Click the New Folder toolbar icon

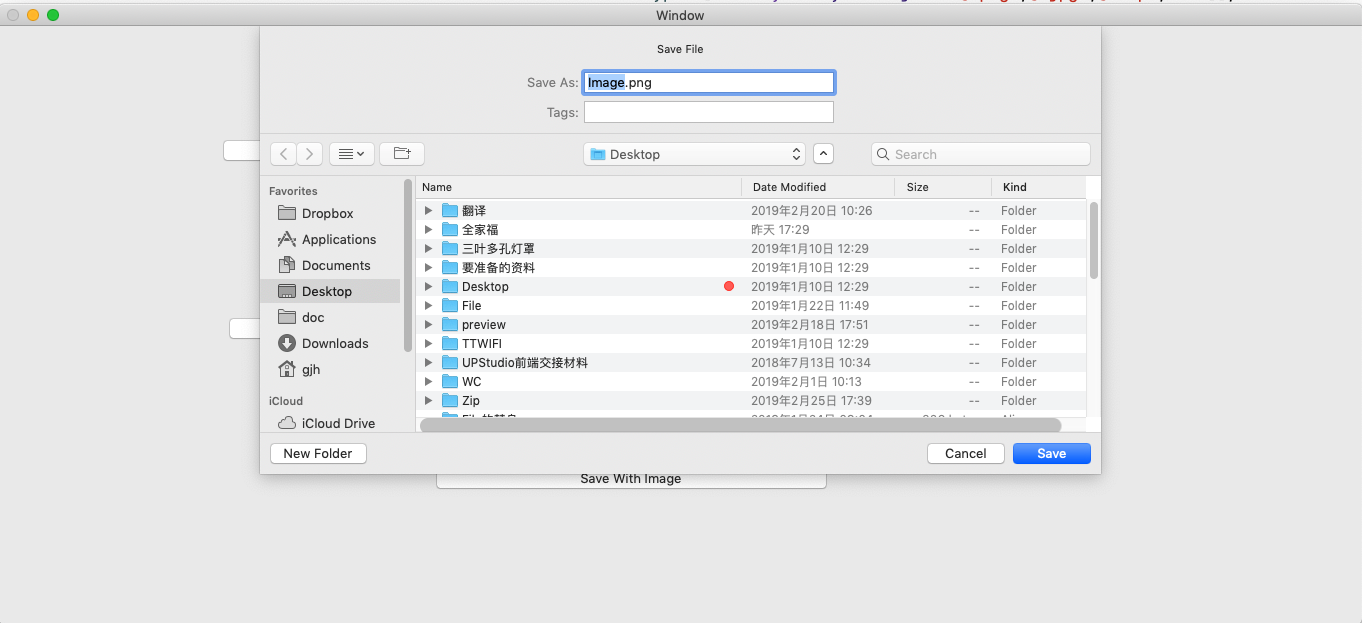click(x=401, y=153)
